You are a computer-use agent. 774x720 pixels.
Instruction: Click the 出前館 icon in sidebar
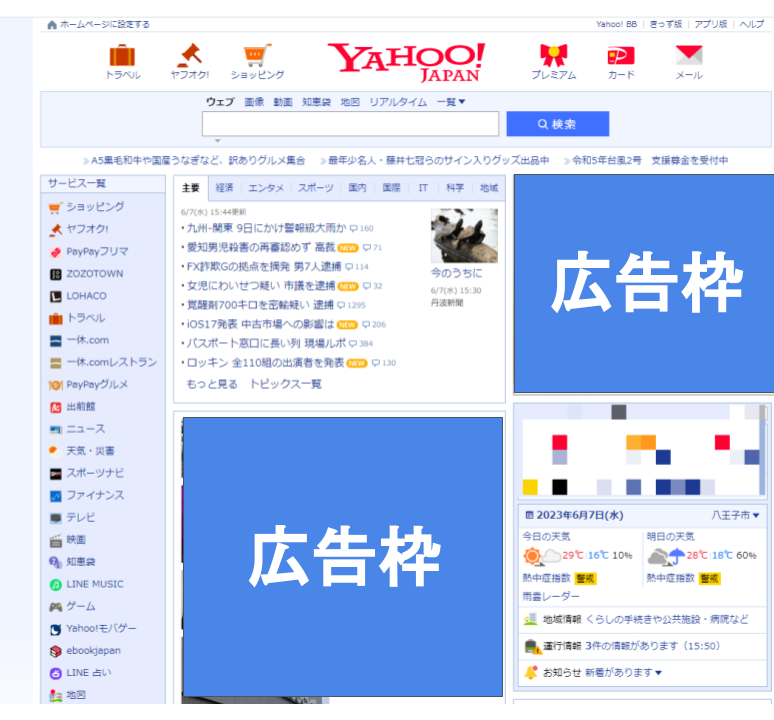[x=56, y=407]
